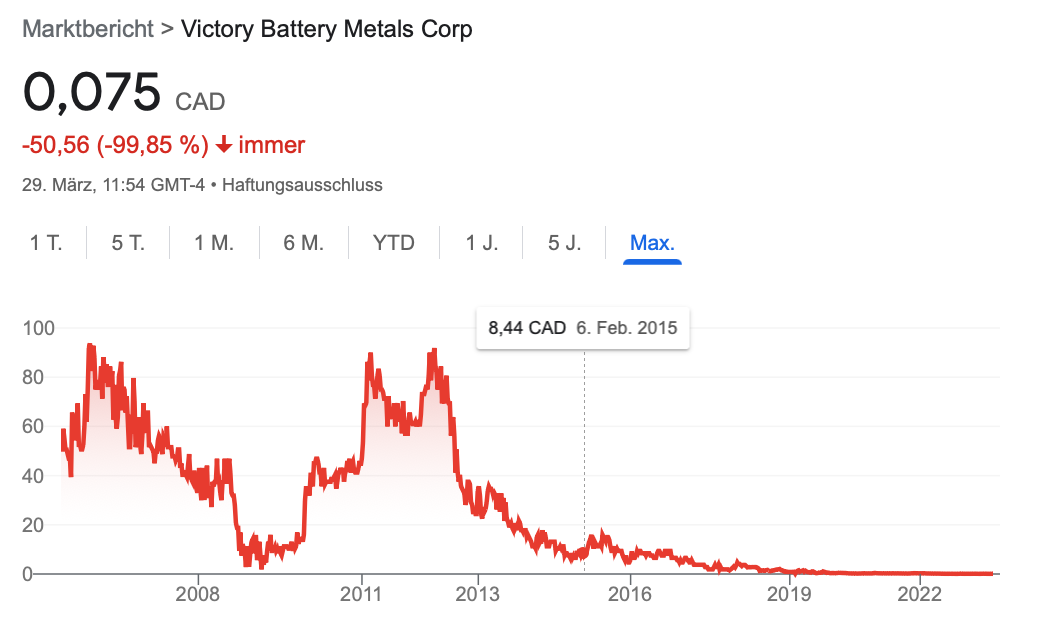Click the Victory Battery Metals Corp title

click(x=326, y=29)
